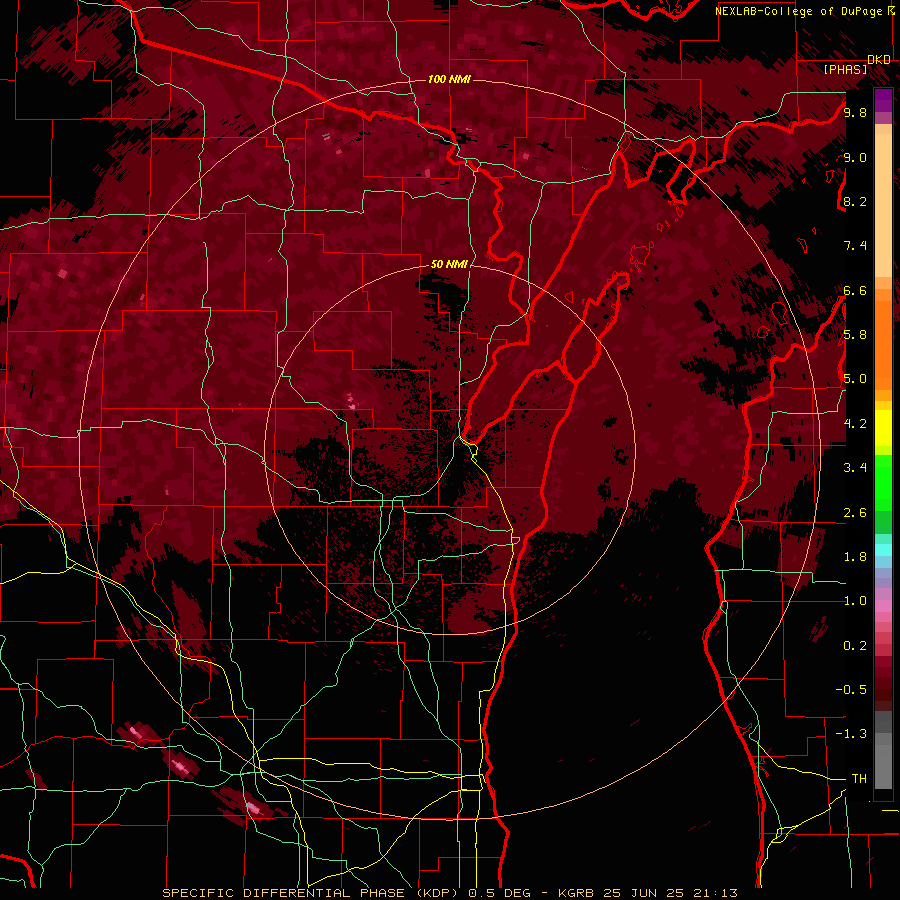Click the 3.4 value on the legend
The image size is (900, 900).
pos(855,468)
